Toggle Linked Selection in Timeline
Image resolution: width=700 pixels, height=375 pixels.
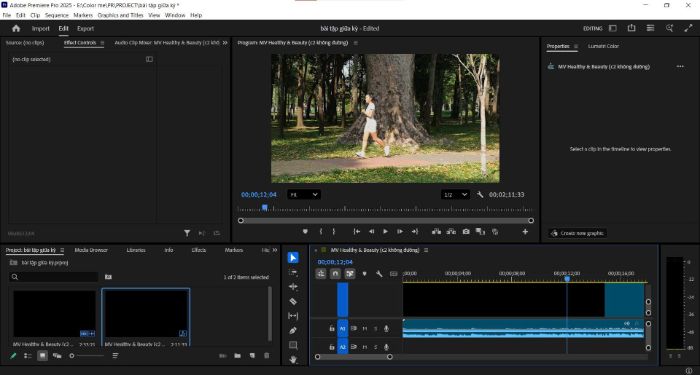[x=350, y=274]
